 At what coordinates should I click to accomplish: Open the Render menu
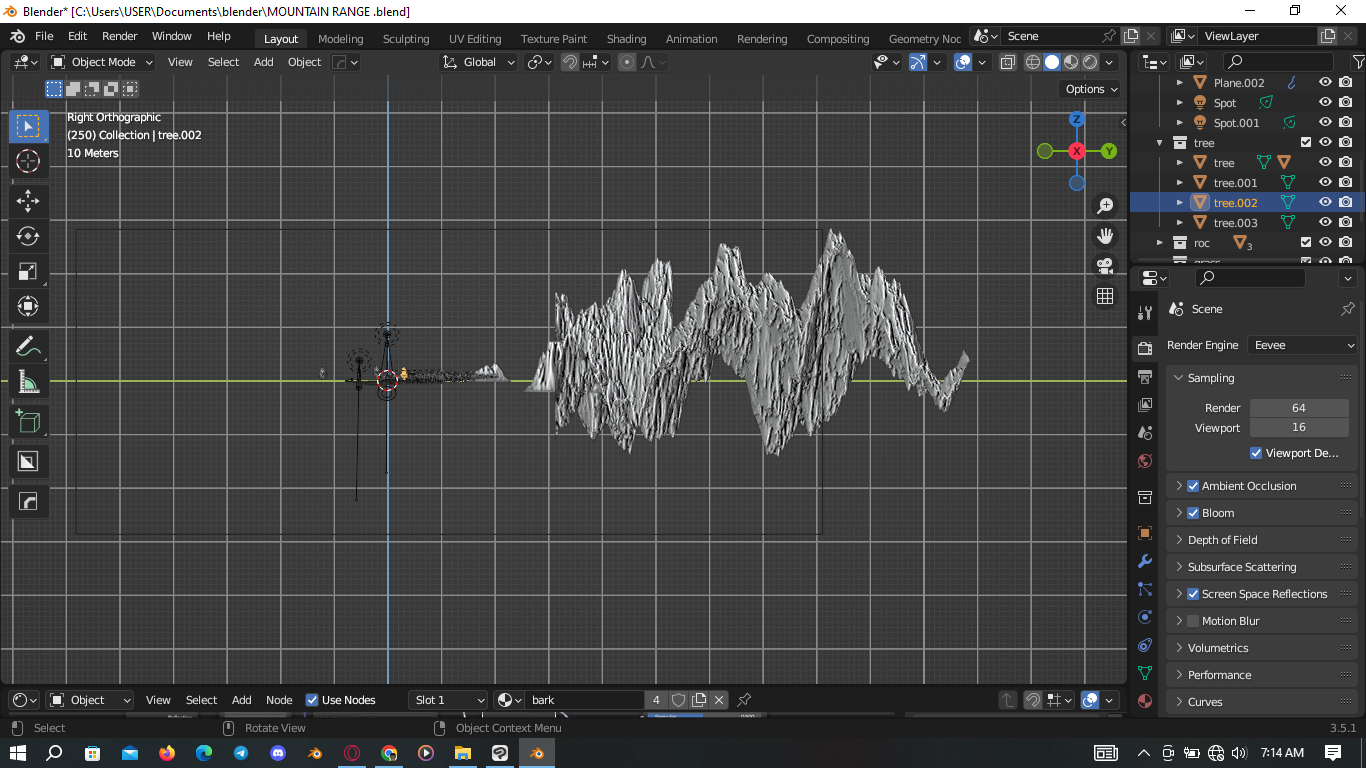coord(119,36)
